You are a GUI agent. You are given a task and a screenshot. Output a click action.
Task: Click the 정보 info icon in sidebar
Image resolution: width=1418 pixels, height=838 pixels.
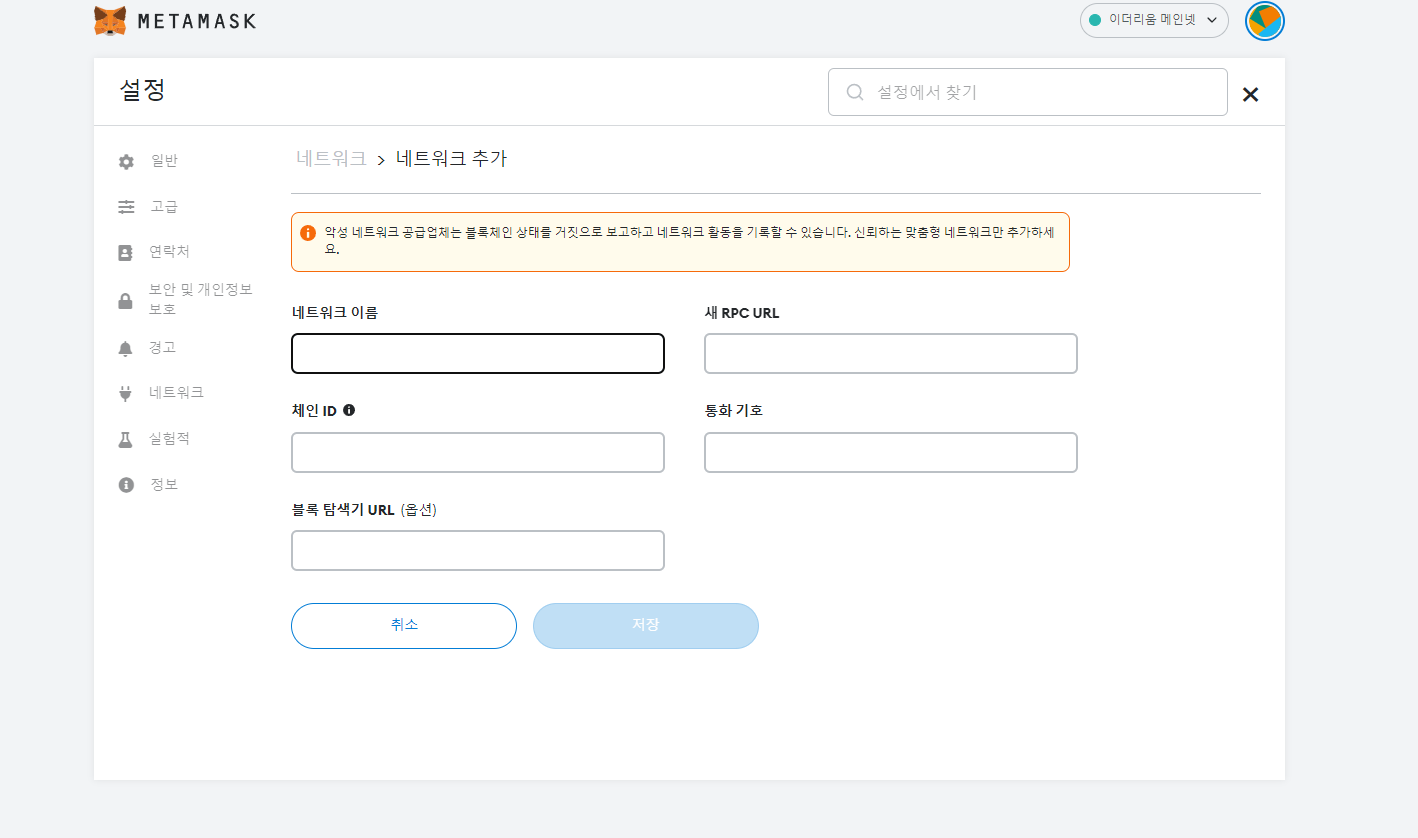(x=125, y=484)
